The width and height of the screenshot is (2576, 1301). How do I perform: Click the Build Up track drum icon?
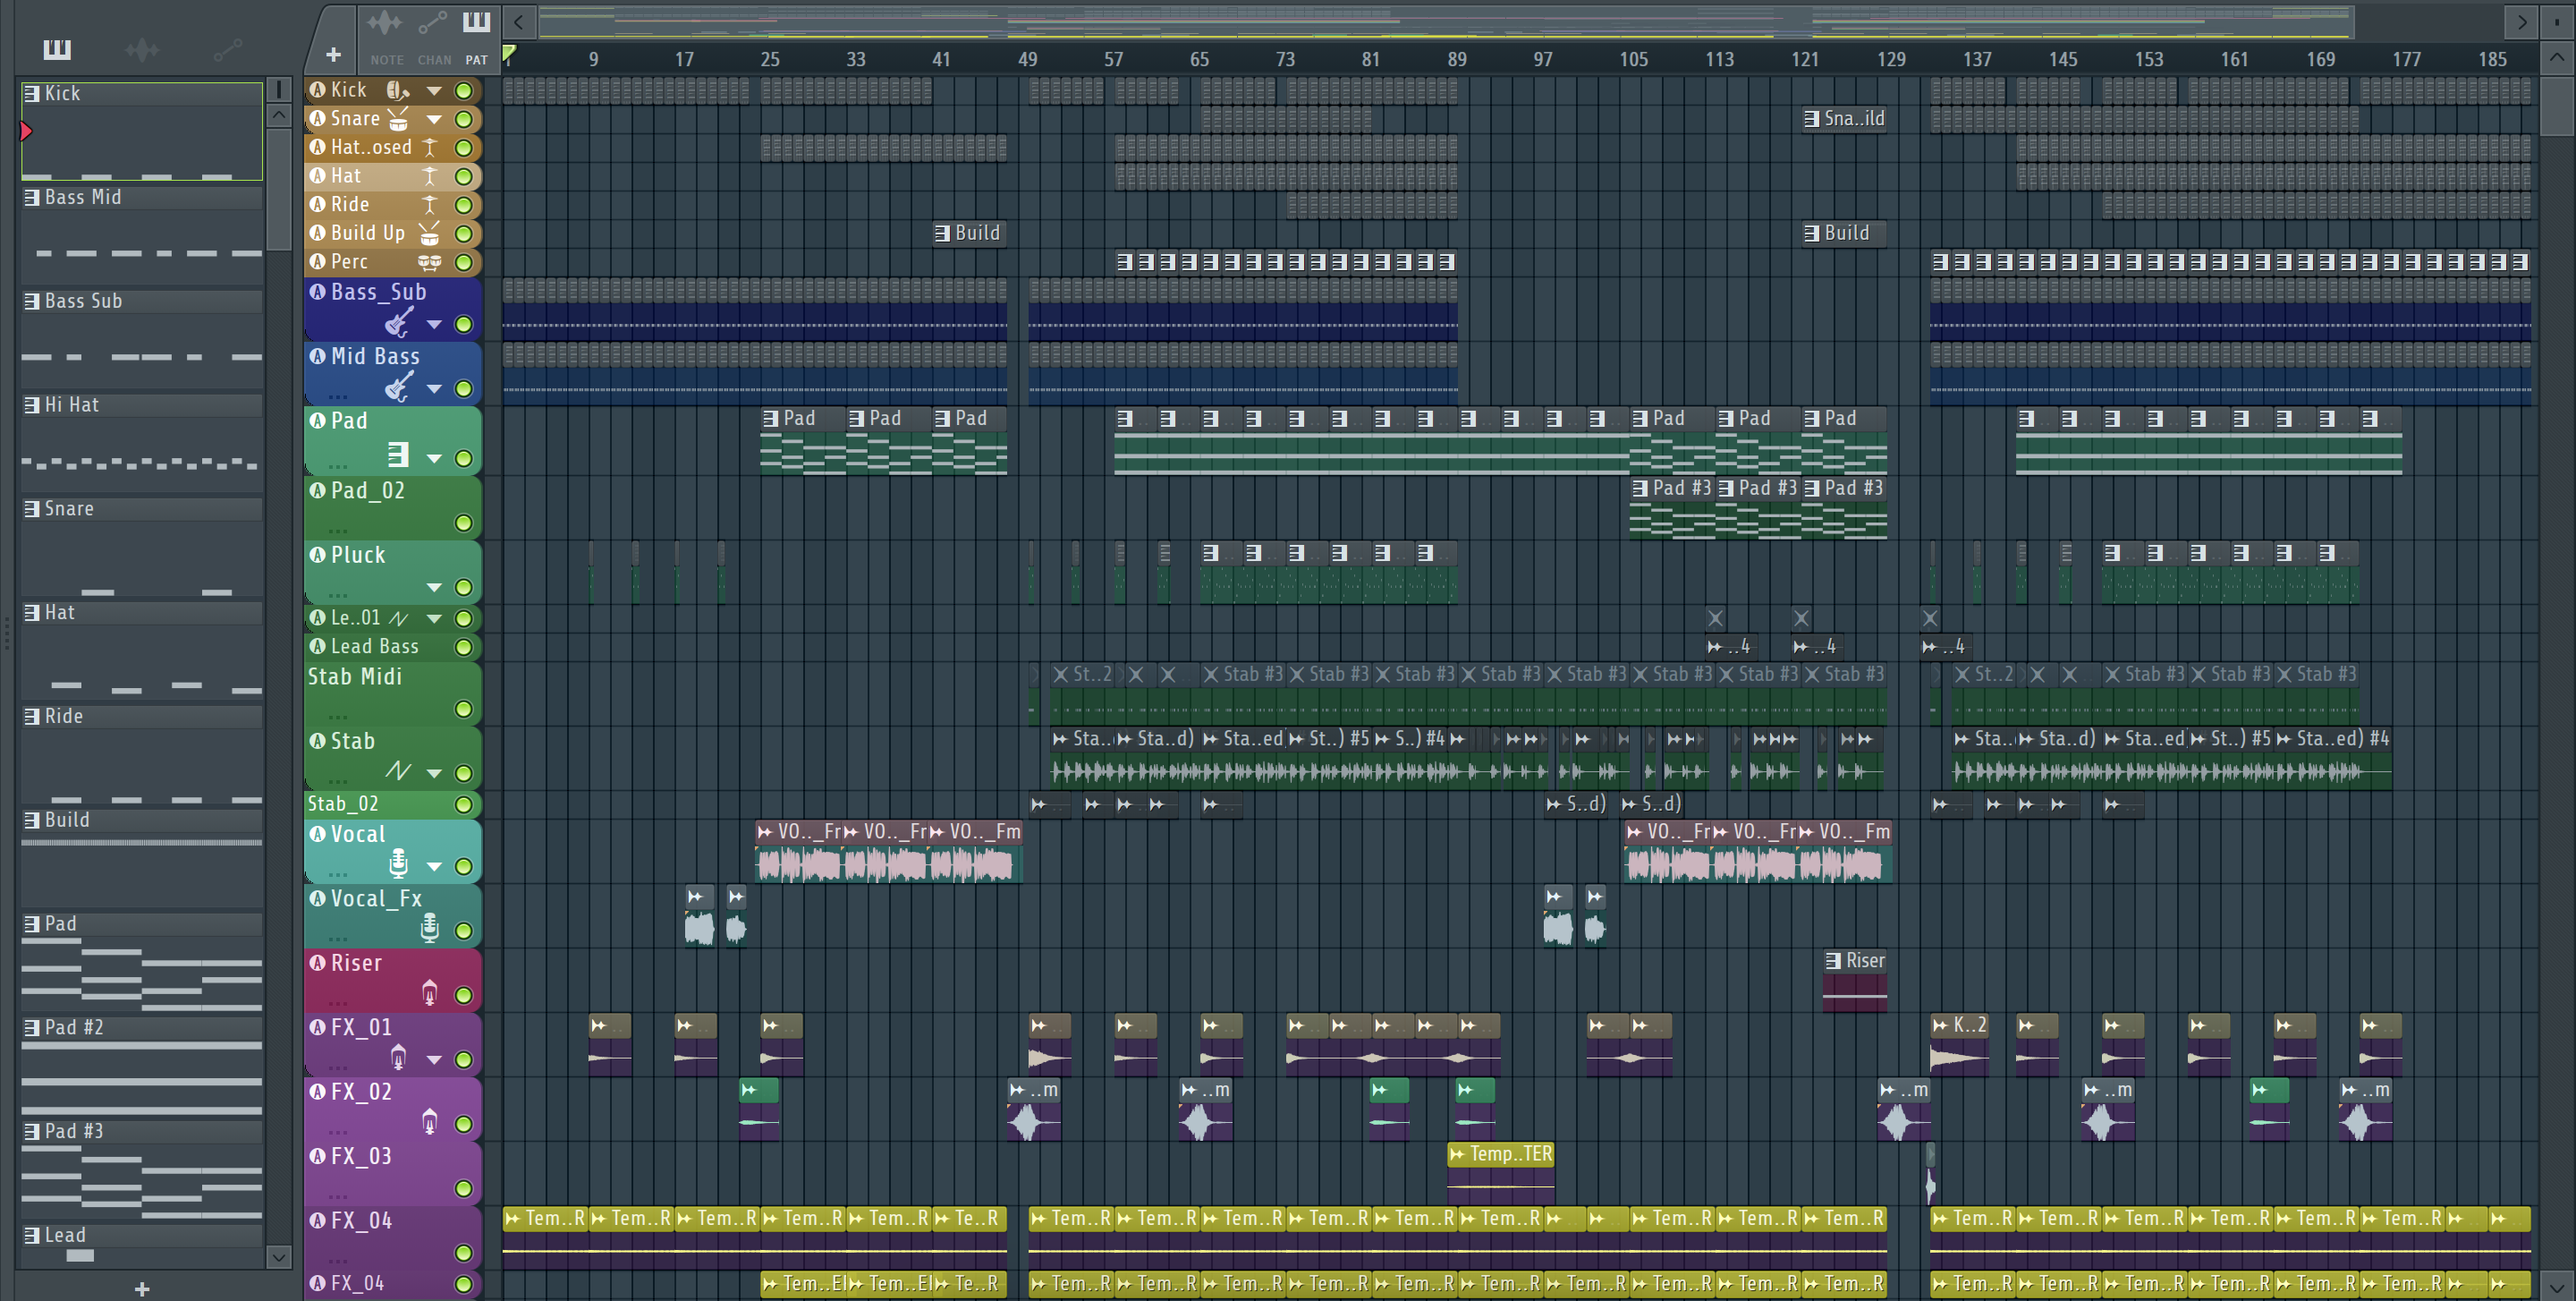pyautogui.click(x=429, y=233)
